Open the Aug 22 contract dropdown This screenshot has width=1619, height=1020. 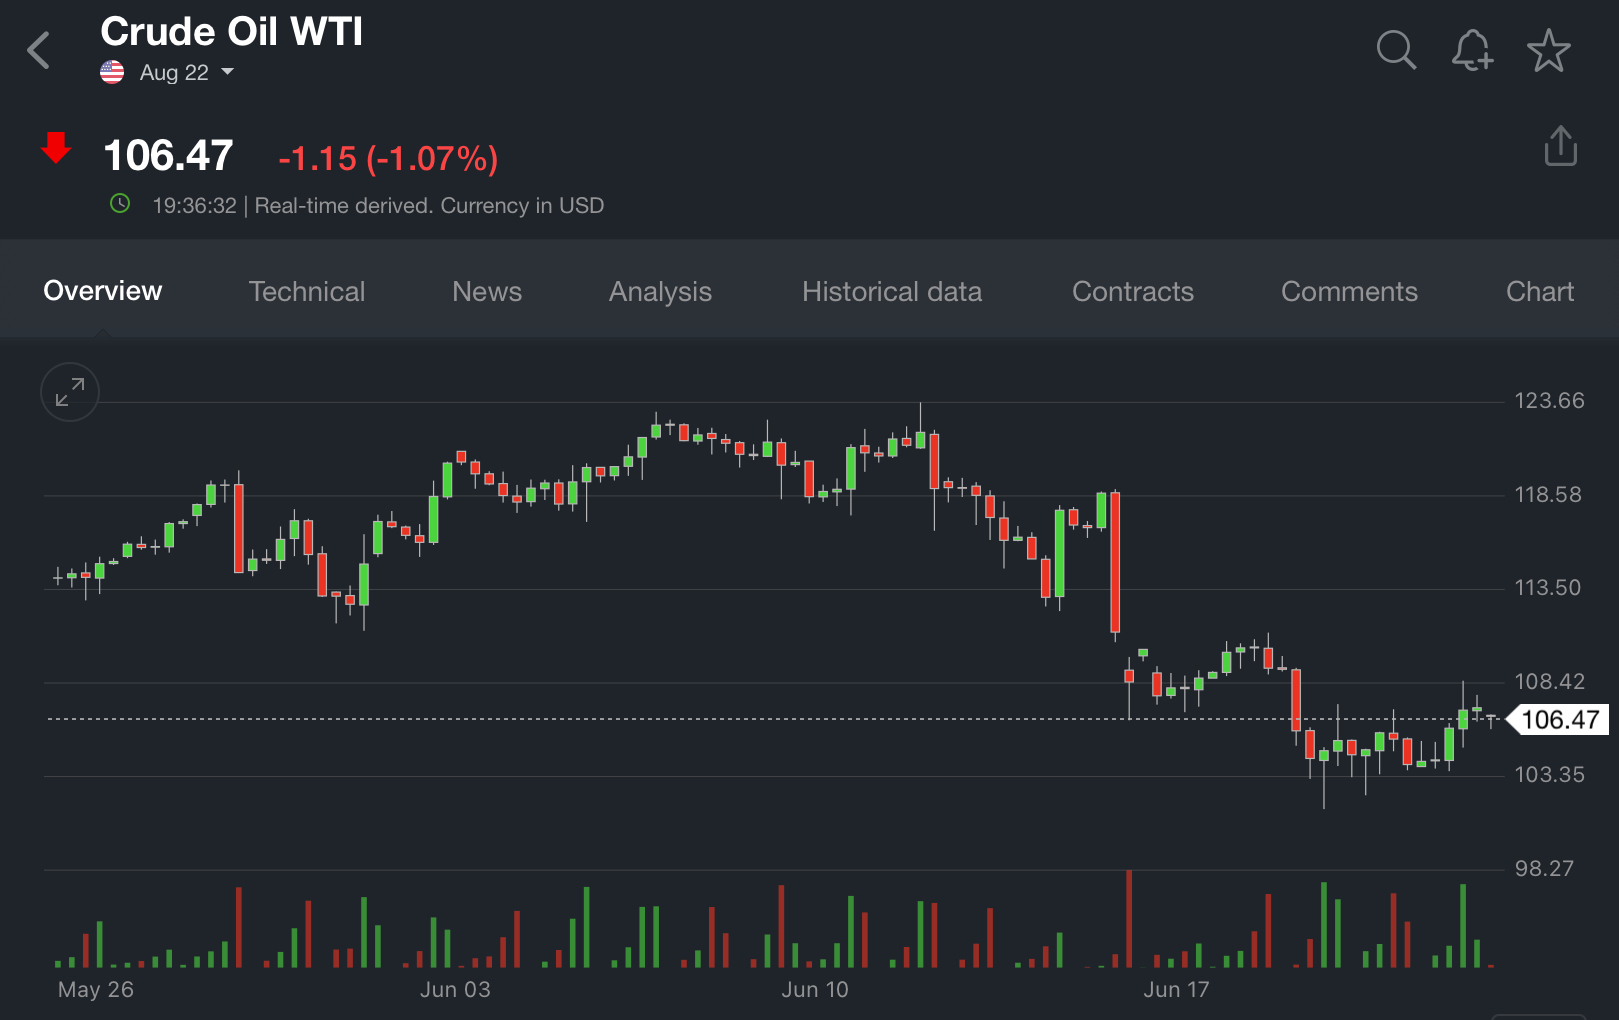click(186, 72)
